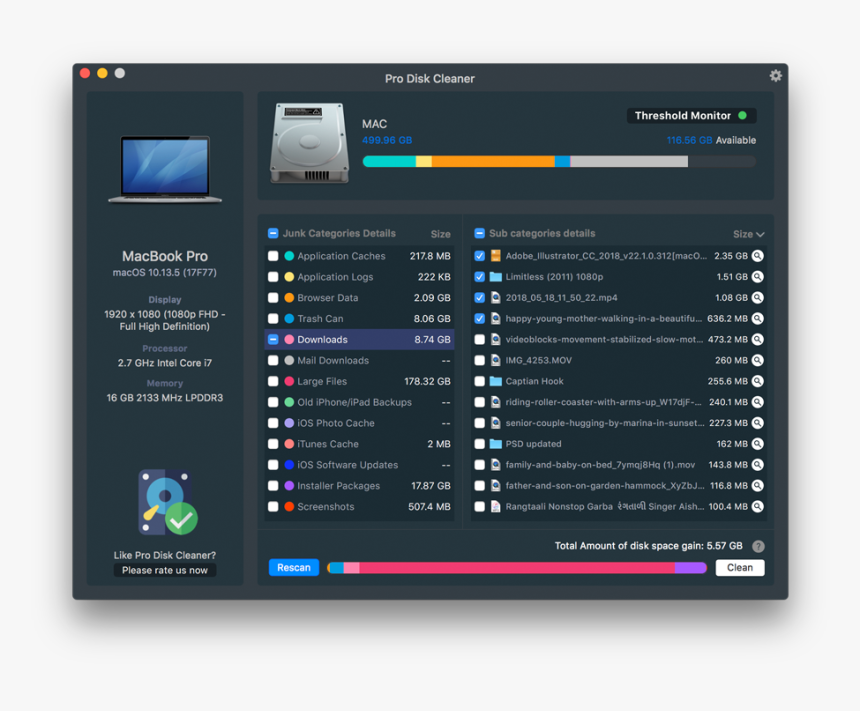Select the Mail Downloads category row

[x=359, y=360]
